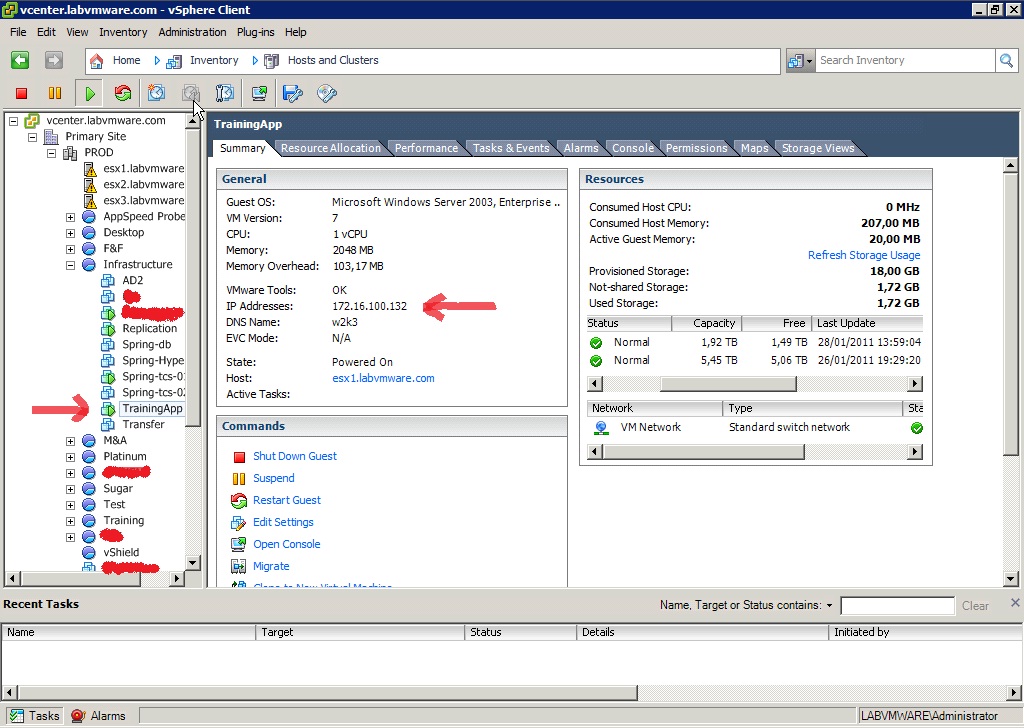This screenshot has width=1024, height=728.
Task: Switch to the Performance tab
Action: pyautogui.click(x=426, y=148)
